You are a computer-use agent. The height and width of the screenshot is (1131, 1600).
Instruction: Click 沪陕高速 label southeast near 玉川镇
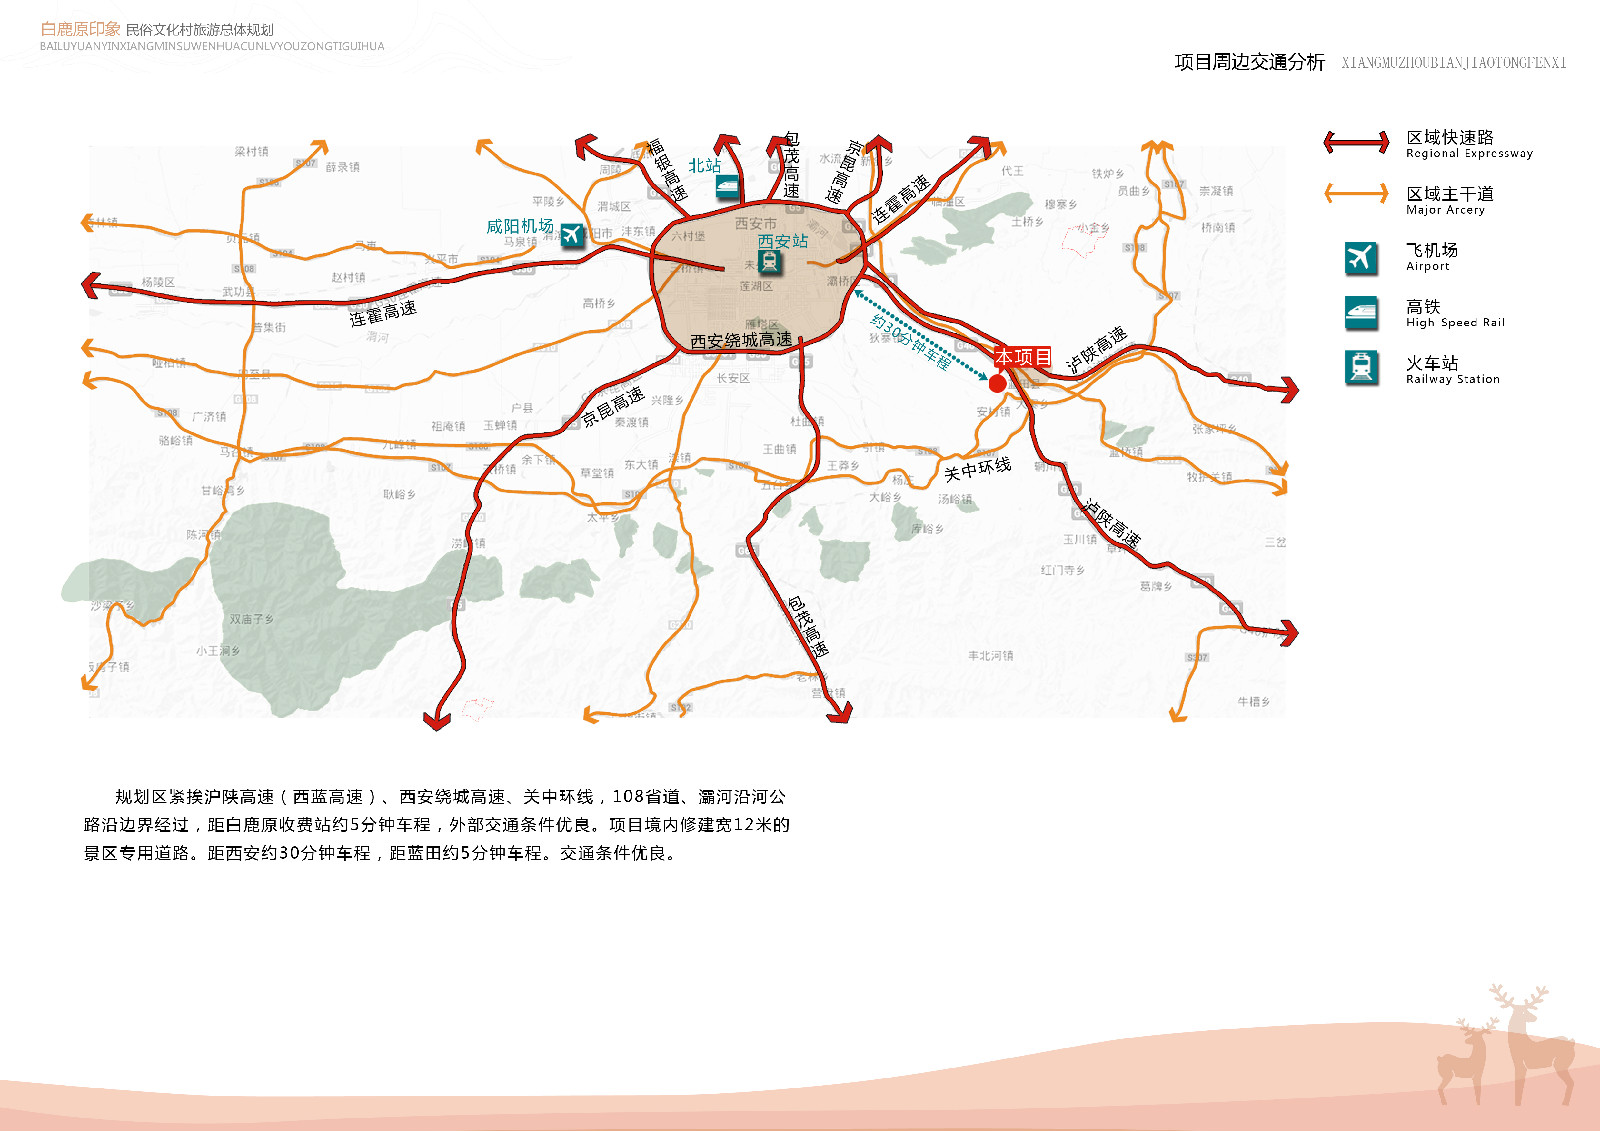click(x=1112, y=522)
